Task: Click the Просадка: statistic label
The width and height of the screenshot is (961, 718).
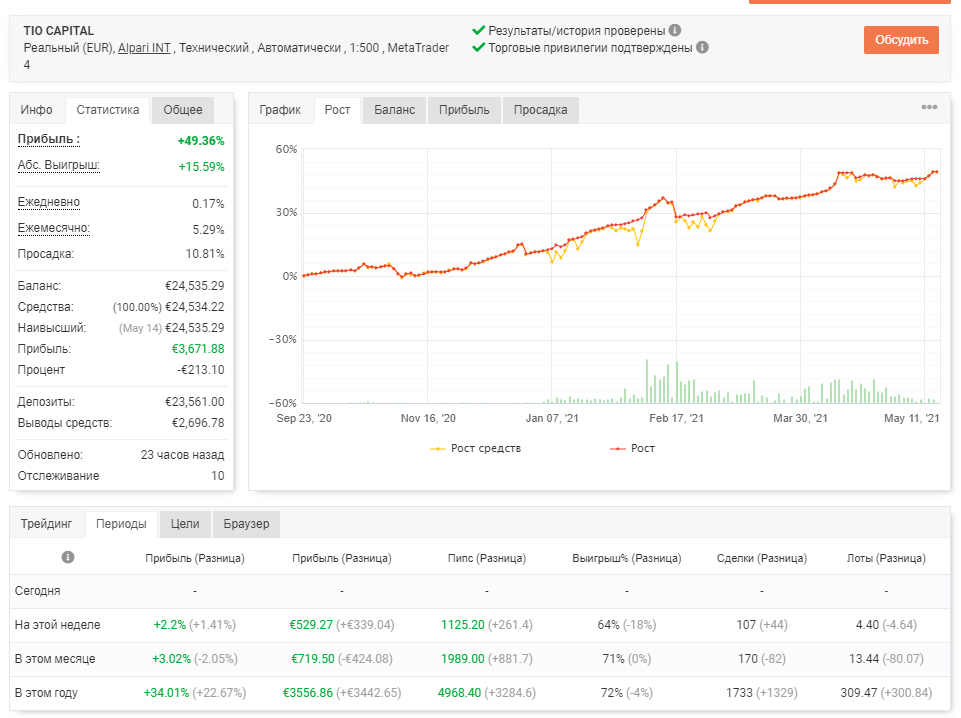Action: [x=45, y=254]
